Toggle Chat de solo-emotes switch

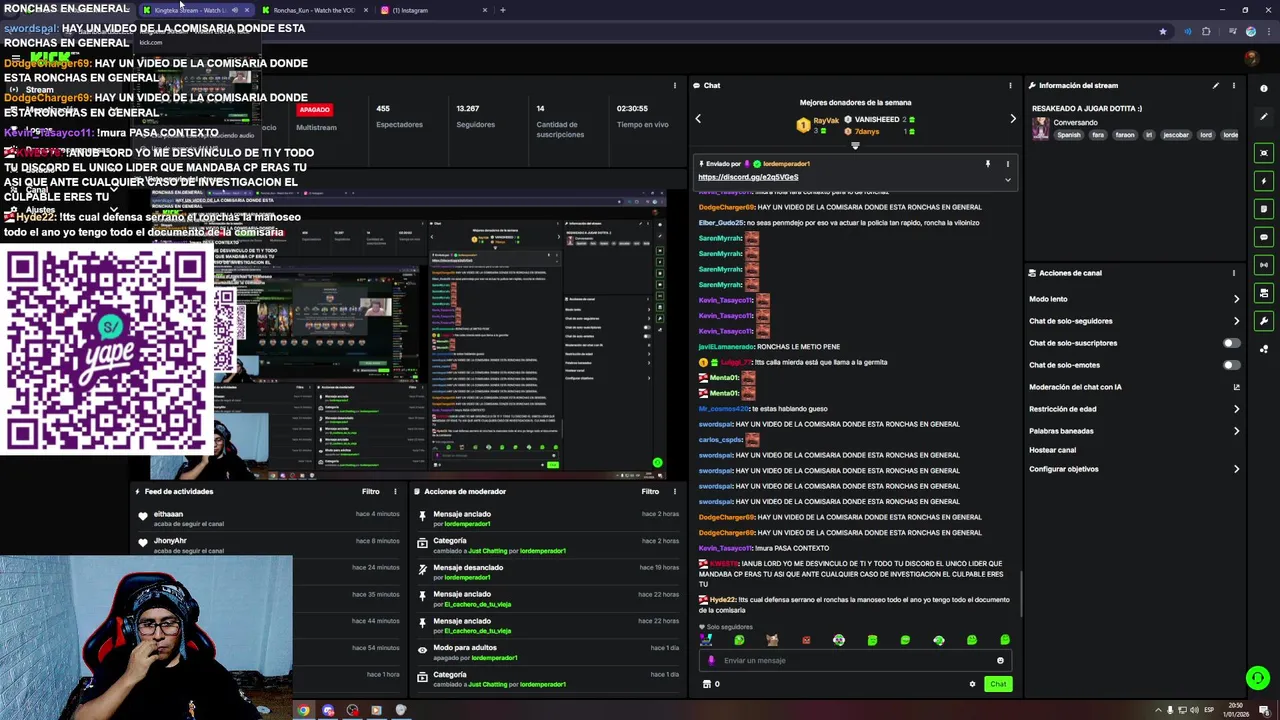[x=1231, y=365]
